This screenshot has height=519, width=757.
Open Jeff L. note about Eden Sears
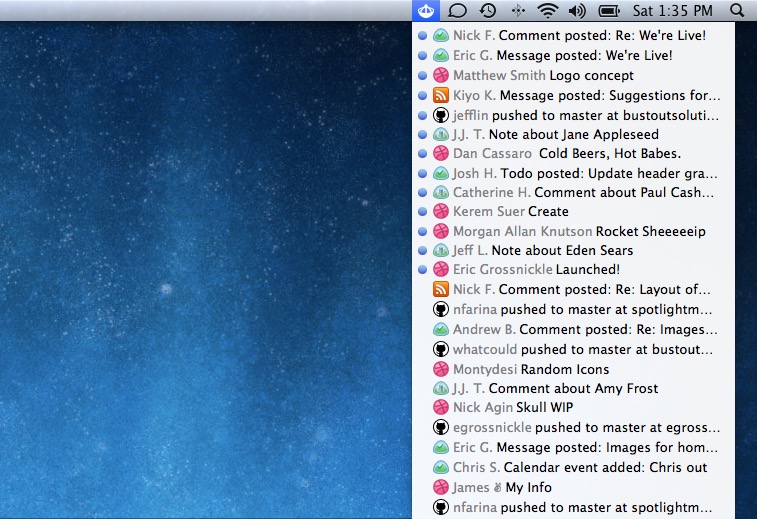pyautogui.click(x=574, y=250)
